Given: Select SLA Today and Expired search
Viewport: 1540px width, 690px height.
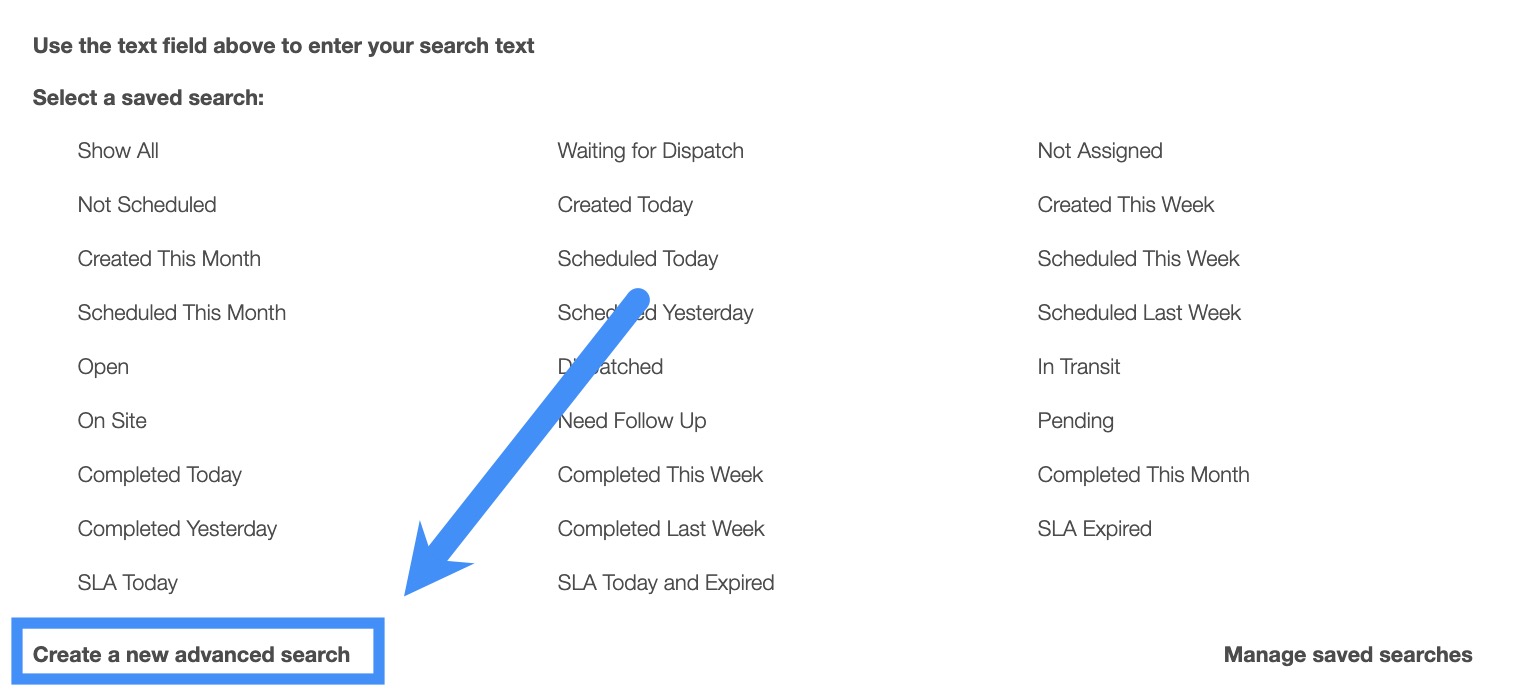Looking at the screenshot, I should (665, 583).
